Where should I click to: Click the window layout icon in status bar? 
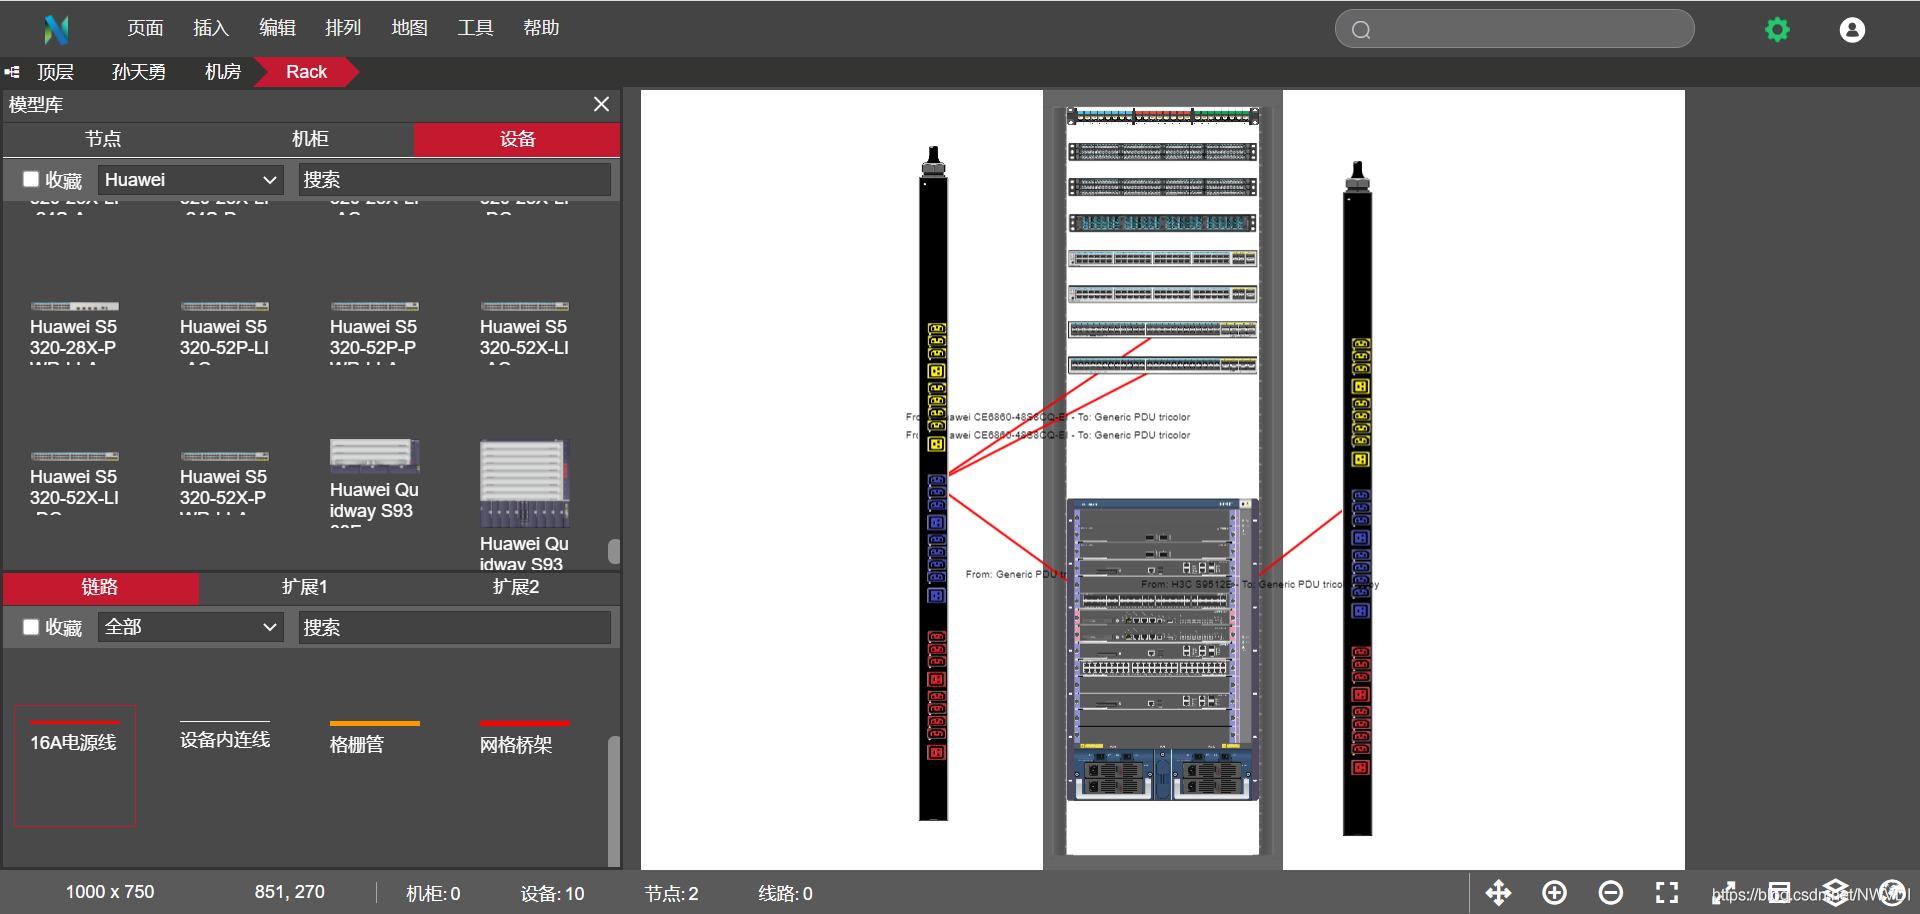coord(1779,892)
